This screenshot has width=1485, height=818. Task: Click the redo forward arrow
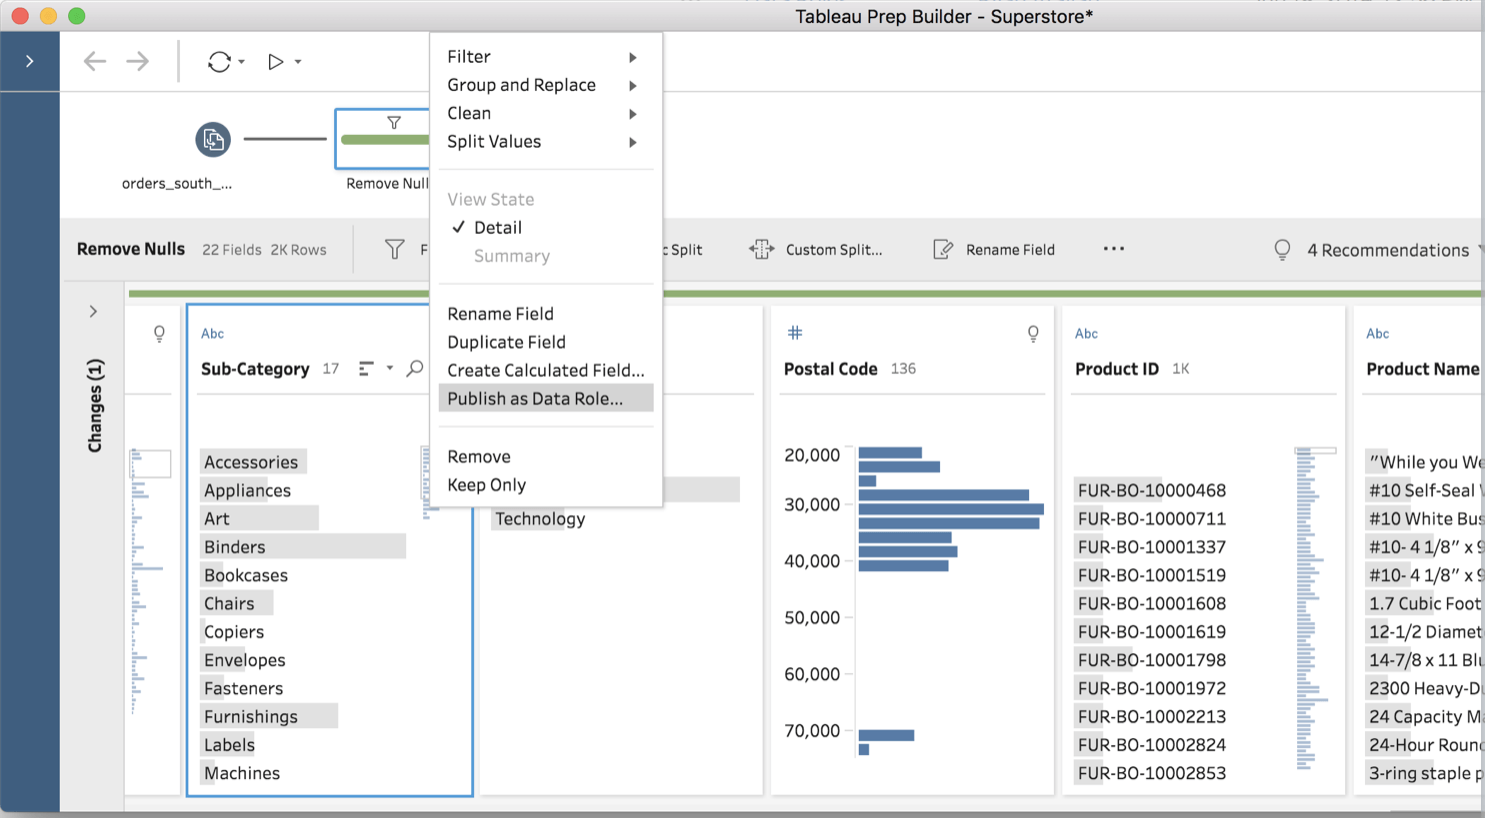click(x=138, y=62)
